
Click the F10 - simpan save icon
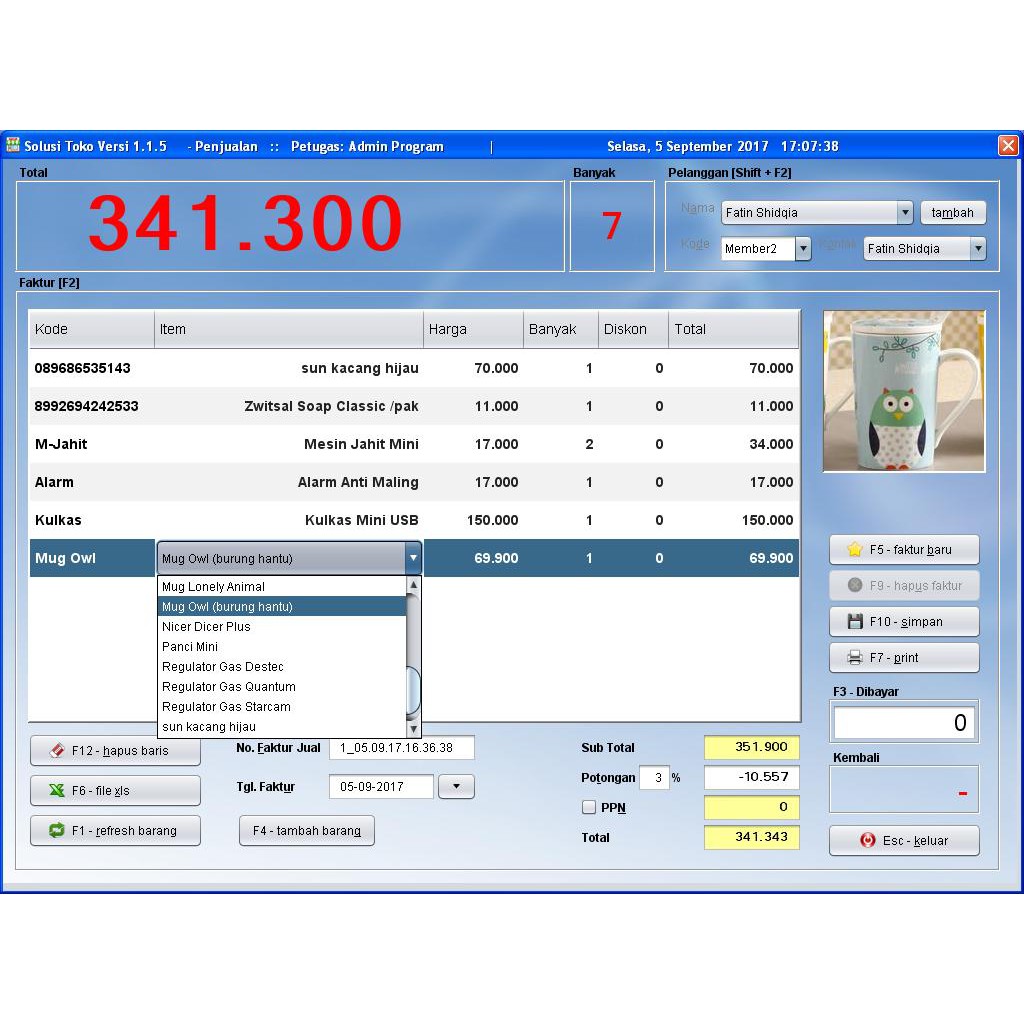pos(855,621)
